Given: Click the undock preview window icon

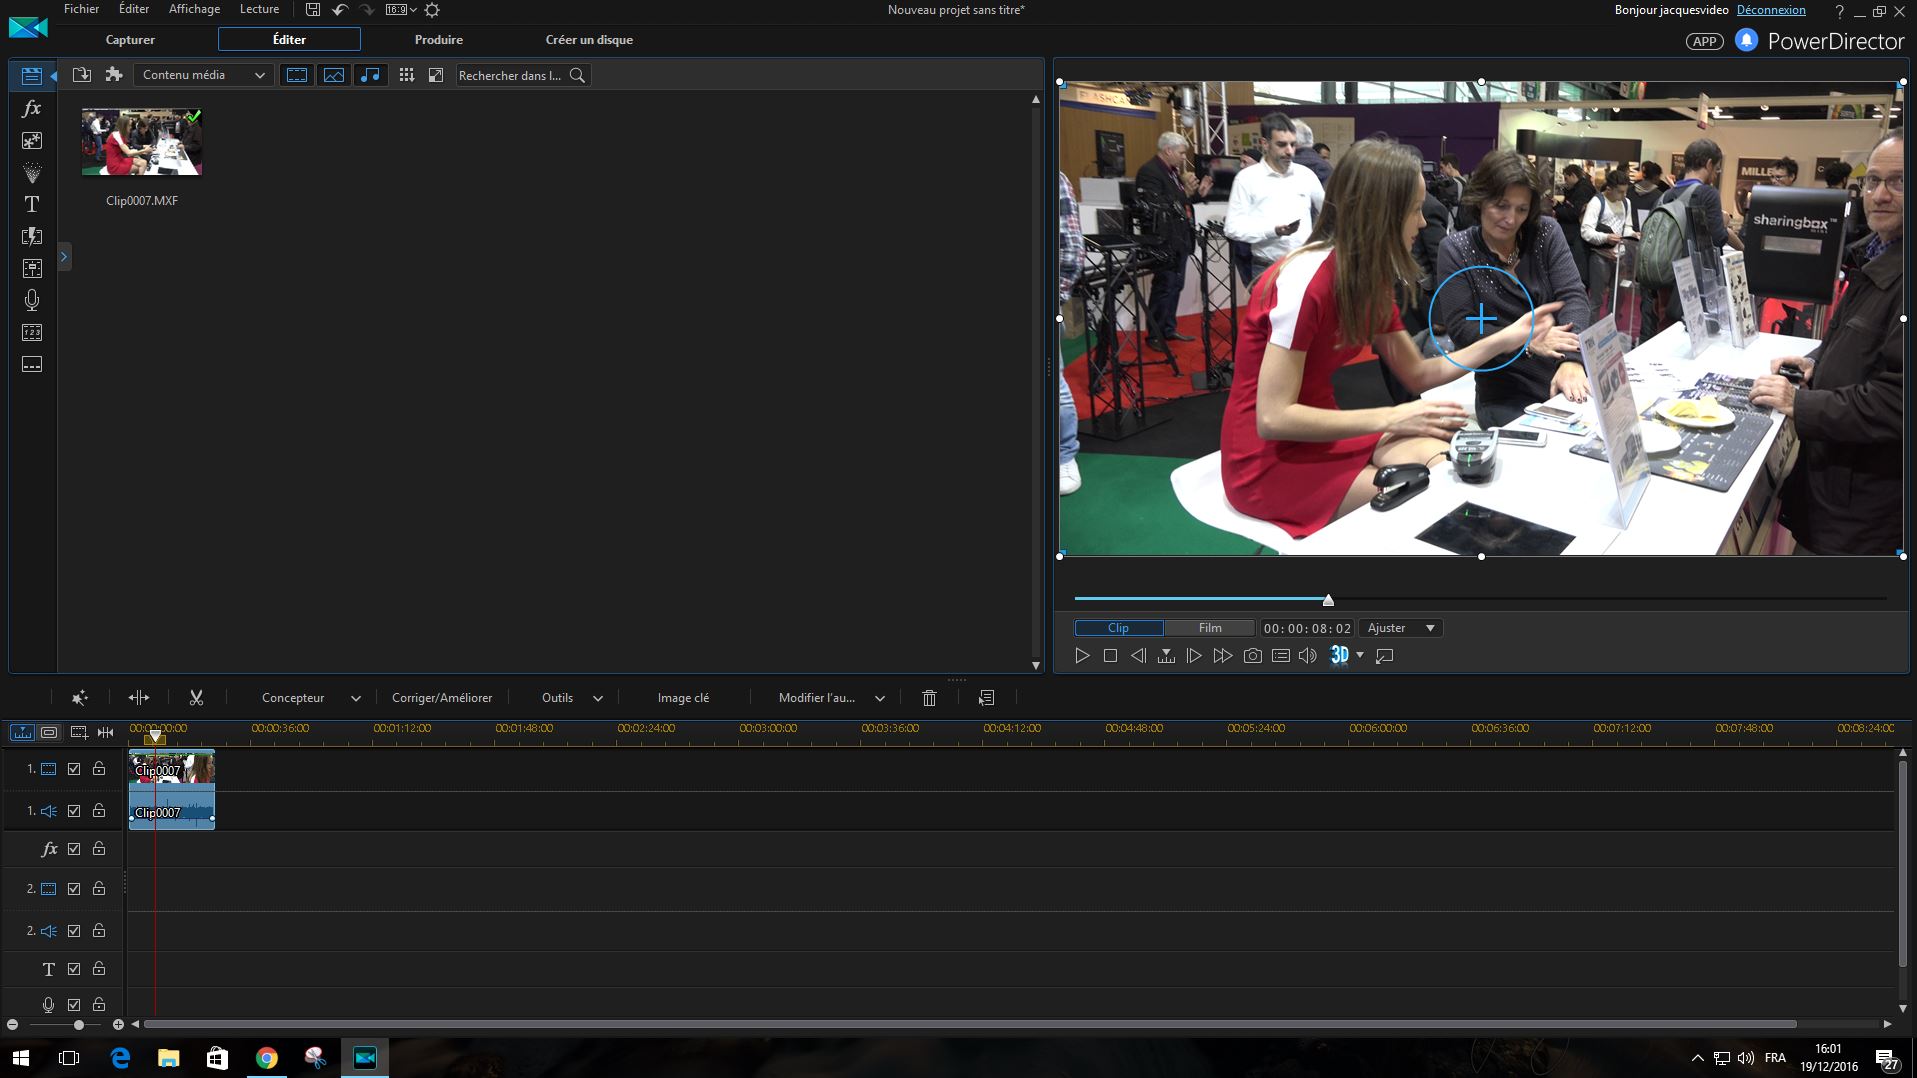Looking at the screenshot, I should [1385, 656].
